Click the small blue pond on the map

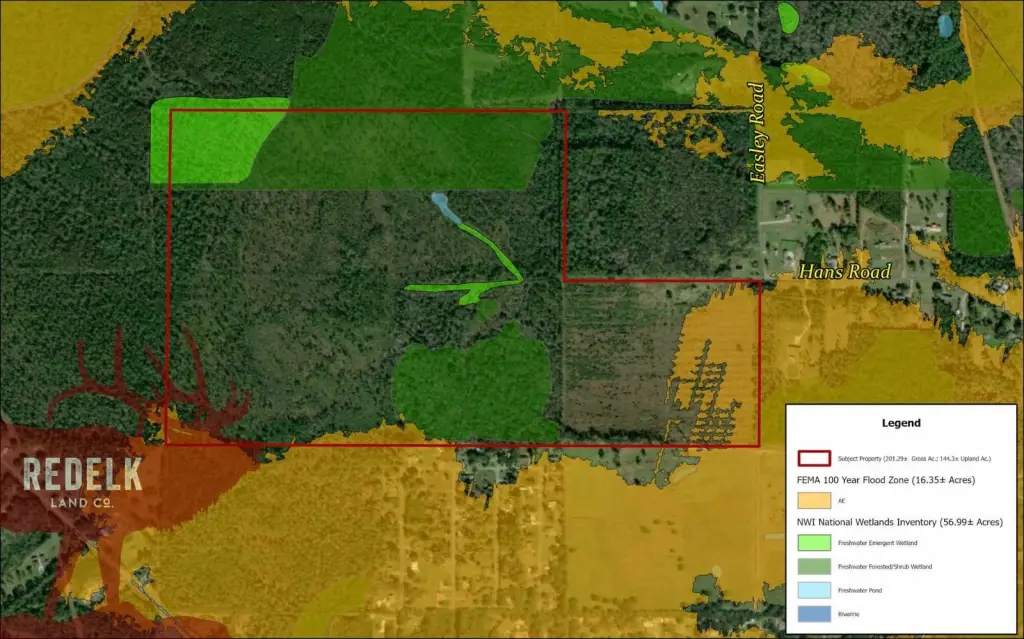pyautogui.click(x=442, y=208)
